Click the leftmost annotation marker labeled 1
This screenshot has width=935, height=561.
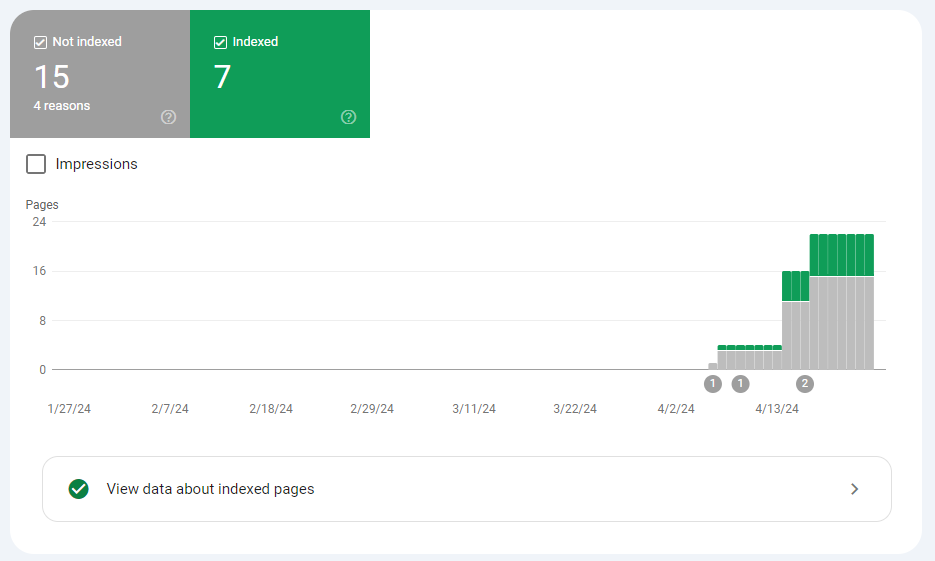click(712, 383)
